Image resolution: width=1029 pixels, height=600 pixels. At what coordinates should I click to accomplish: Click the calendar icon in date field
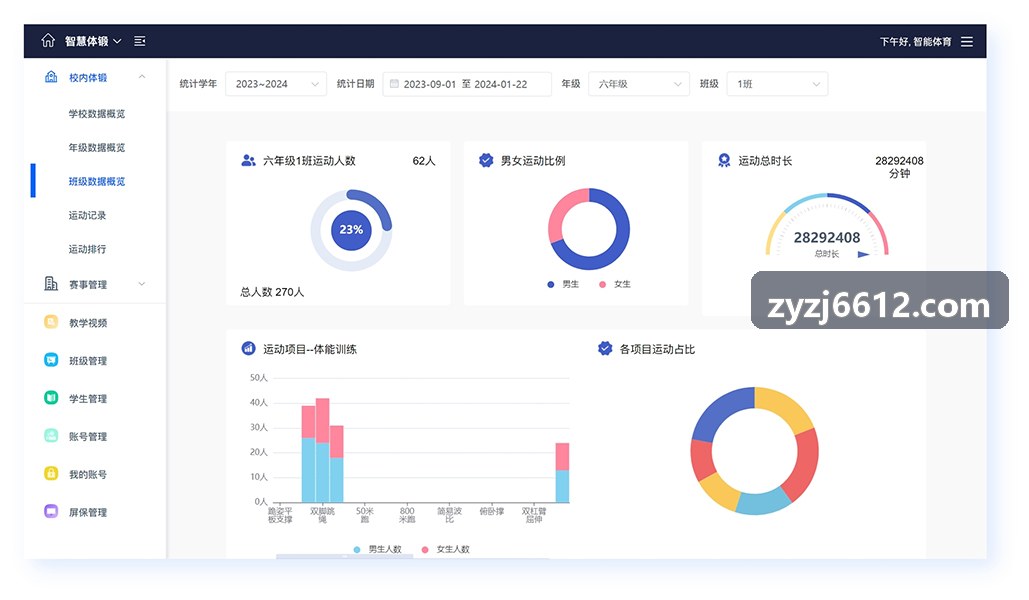pyautogui.click(x=394, y=84)
